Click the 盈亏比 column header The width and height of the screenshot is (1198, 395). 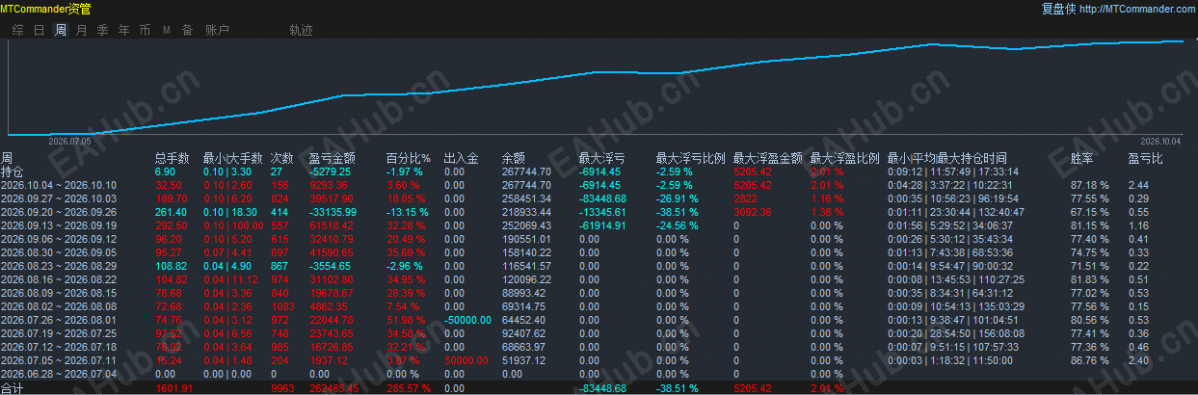pos(1145,159)
